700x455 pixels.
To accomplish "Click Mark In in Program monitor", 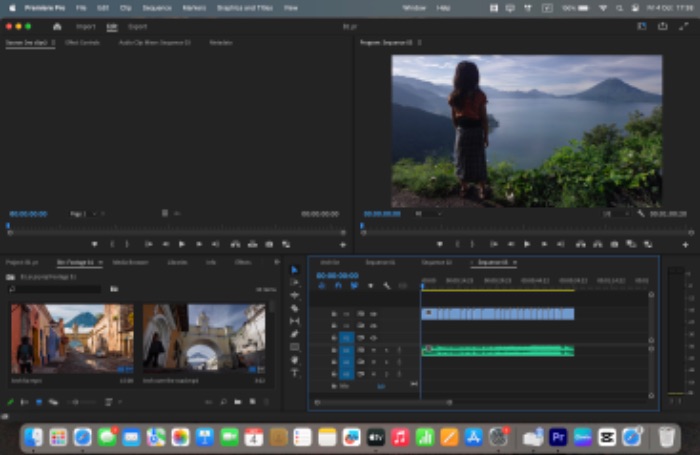I will point(457,244).
